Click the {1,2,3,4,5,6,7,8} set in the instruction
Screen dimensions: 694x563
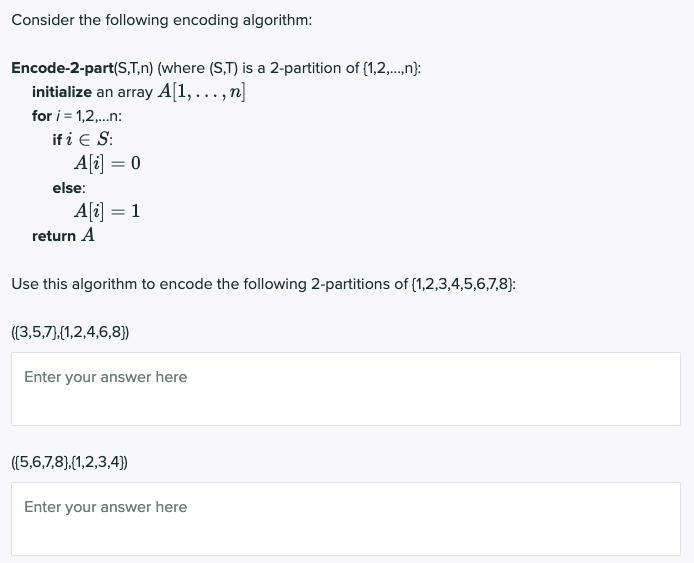(x=463, y=284)
